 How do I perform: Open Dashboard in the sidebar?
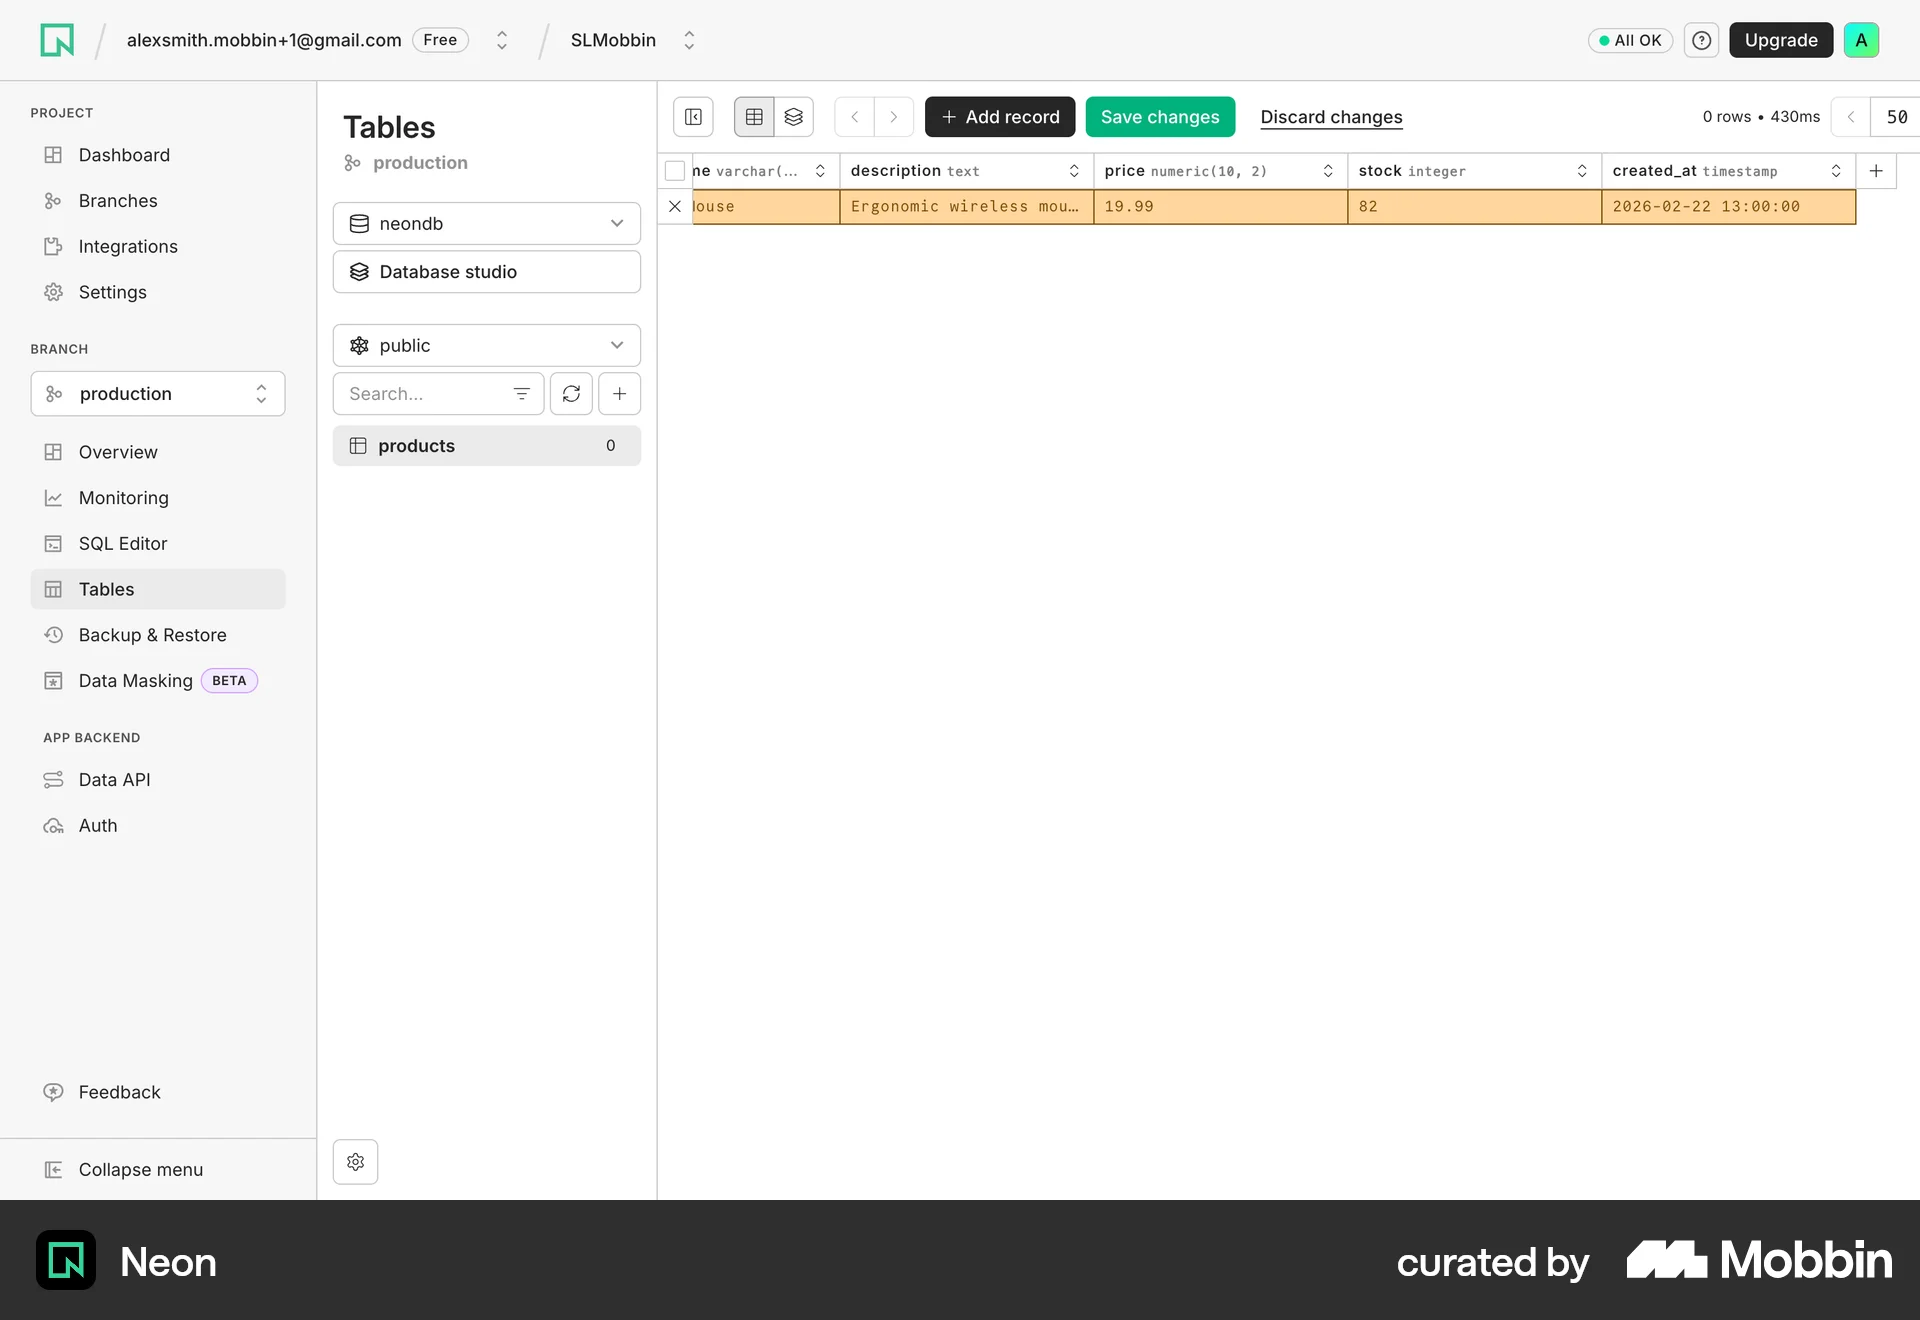(158, 155)
